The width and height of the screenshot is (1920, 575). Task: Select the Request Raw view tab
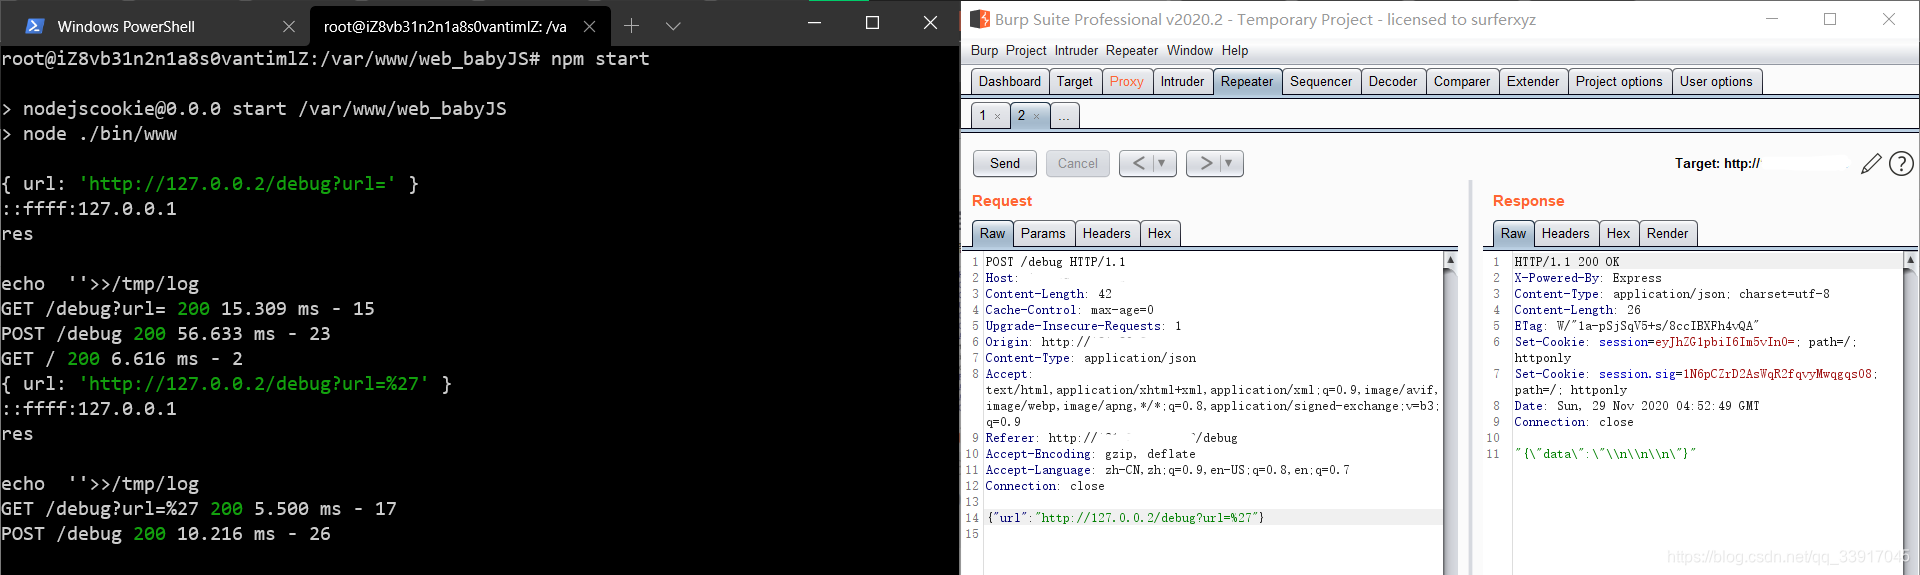992,233
